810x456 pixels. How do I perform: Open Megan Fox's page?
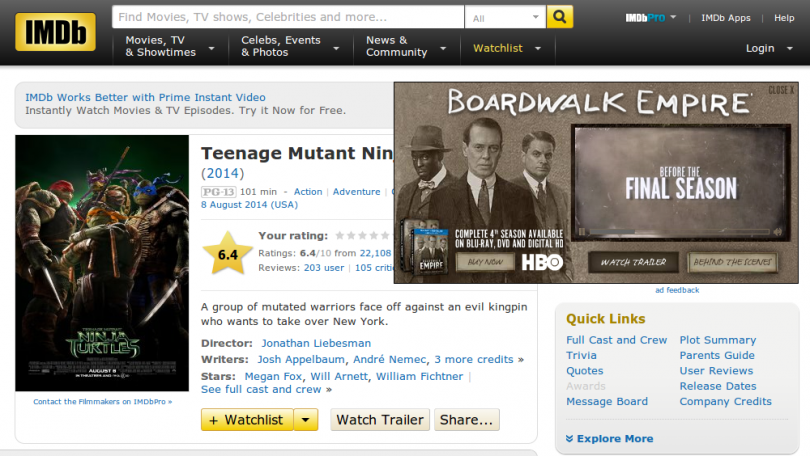pos(273,376)
